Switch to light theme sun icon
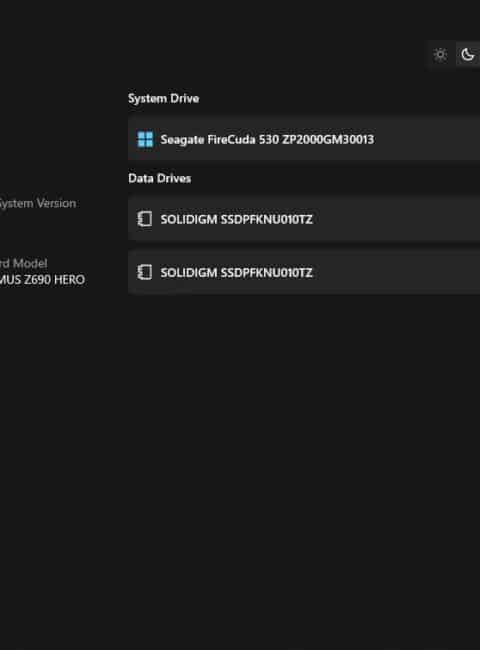This screenshot has height=650, width=480. tap(440, 54)
